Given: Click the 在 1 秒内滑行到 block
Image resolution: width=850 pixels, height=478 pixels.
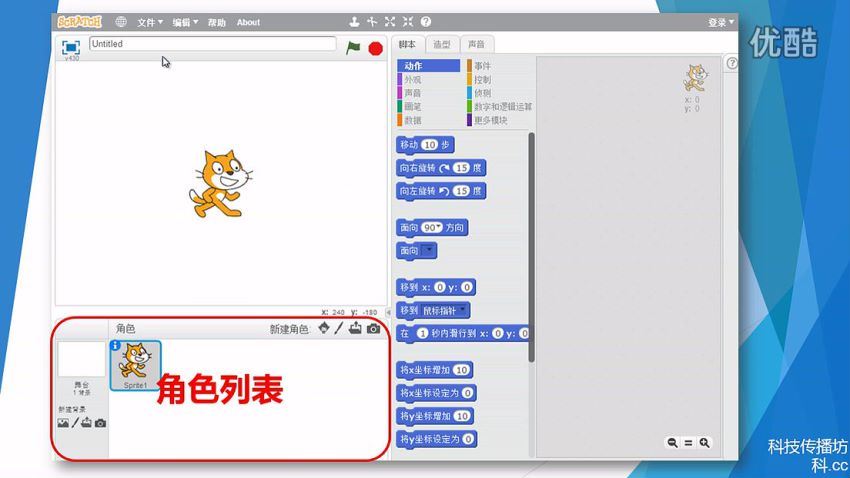Looking at the screenshot, I should point(462,334).
